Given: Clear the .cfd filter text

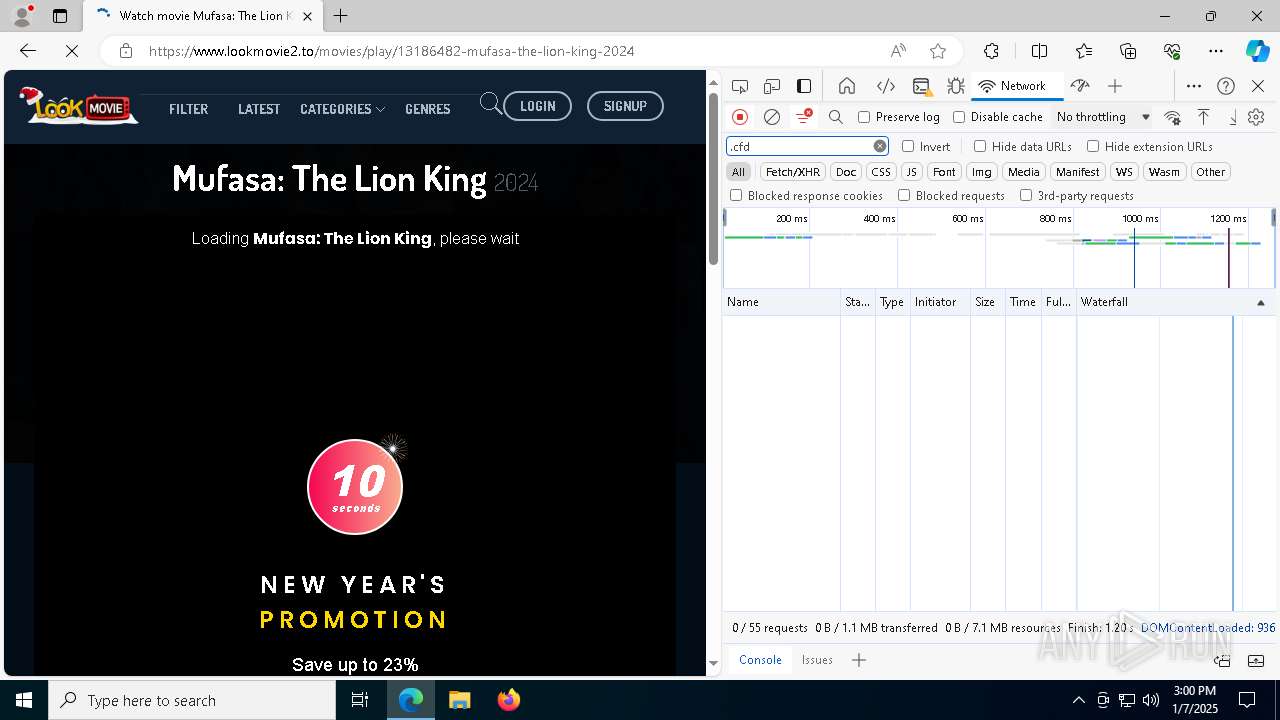Looking at the screenshot, I should point(880,146).
